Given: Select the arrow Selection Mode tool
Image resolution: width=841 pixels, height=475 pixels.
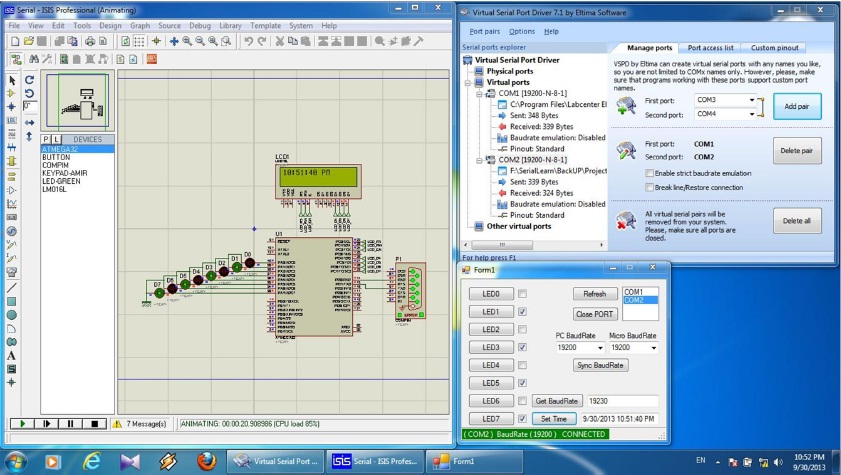Looking at the screenshot, I should pos(12,80).
